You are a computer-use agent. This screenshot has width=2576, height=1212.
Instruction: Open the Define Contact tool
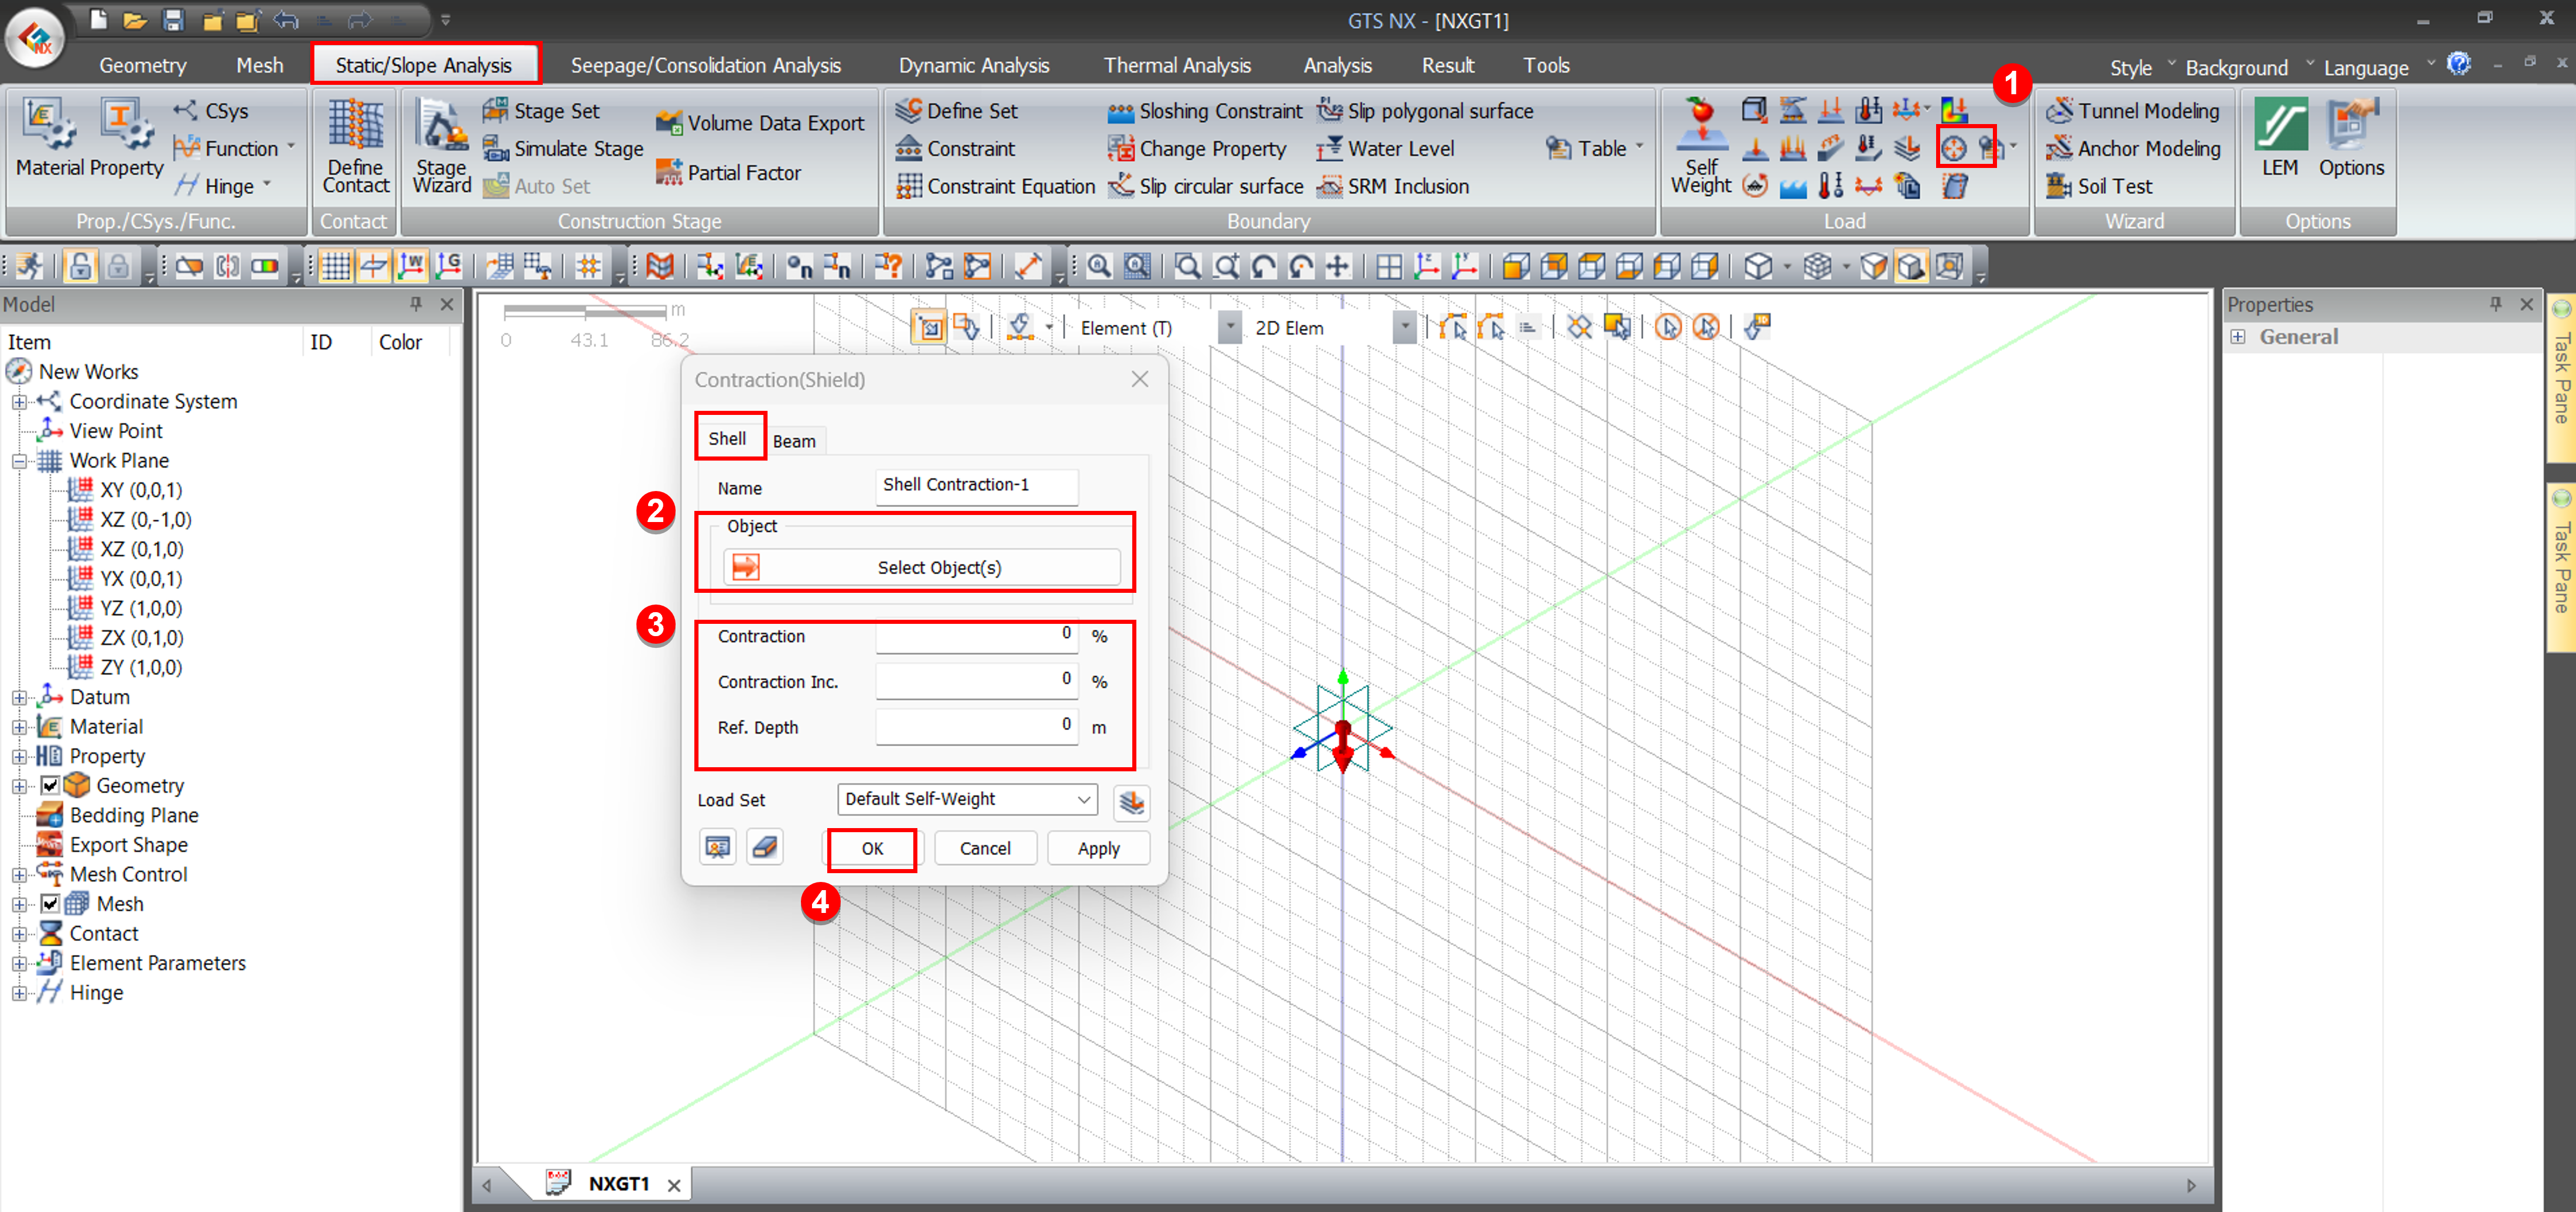(355, 146)
